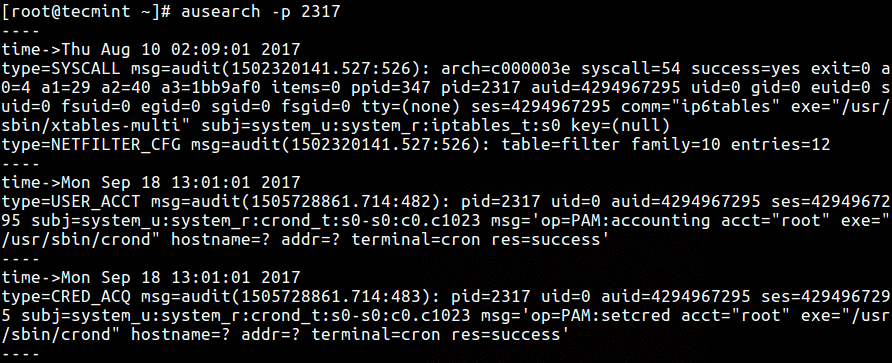Viewport: 892px width, 363px height.
Task: Select the Thu Aug 10 02:09:01 timestamp line
Action: [x=151, y=50]
